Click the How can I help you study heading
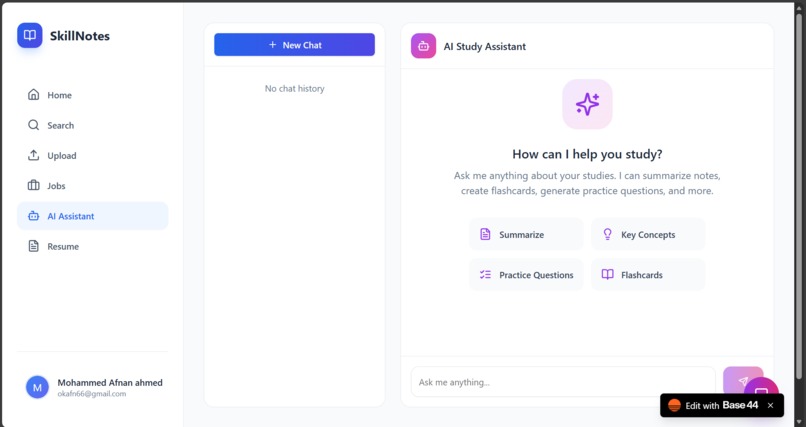The height and width of the screenshot is (427, 806). [x=587, y=154]
